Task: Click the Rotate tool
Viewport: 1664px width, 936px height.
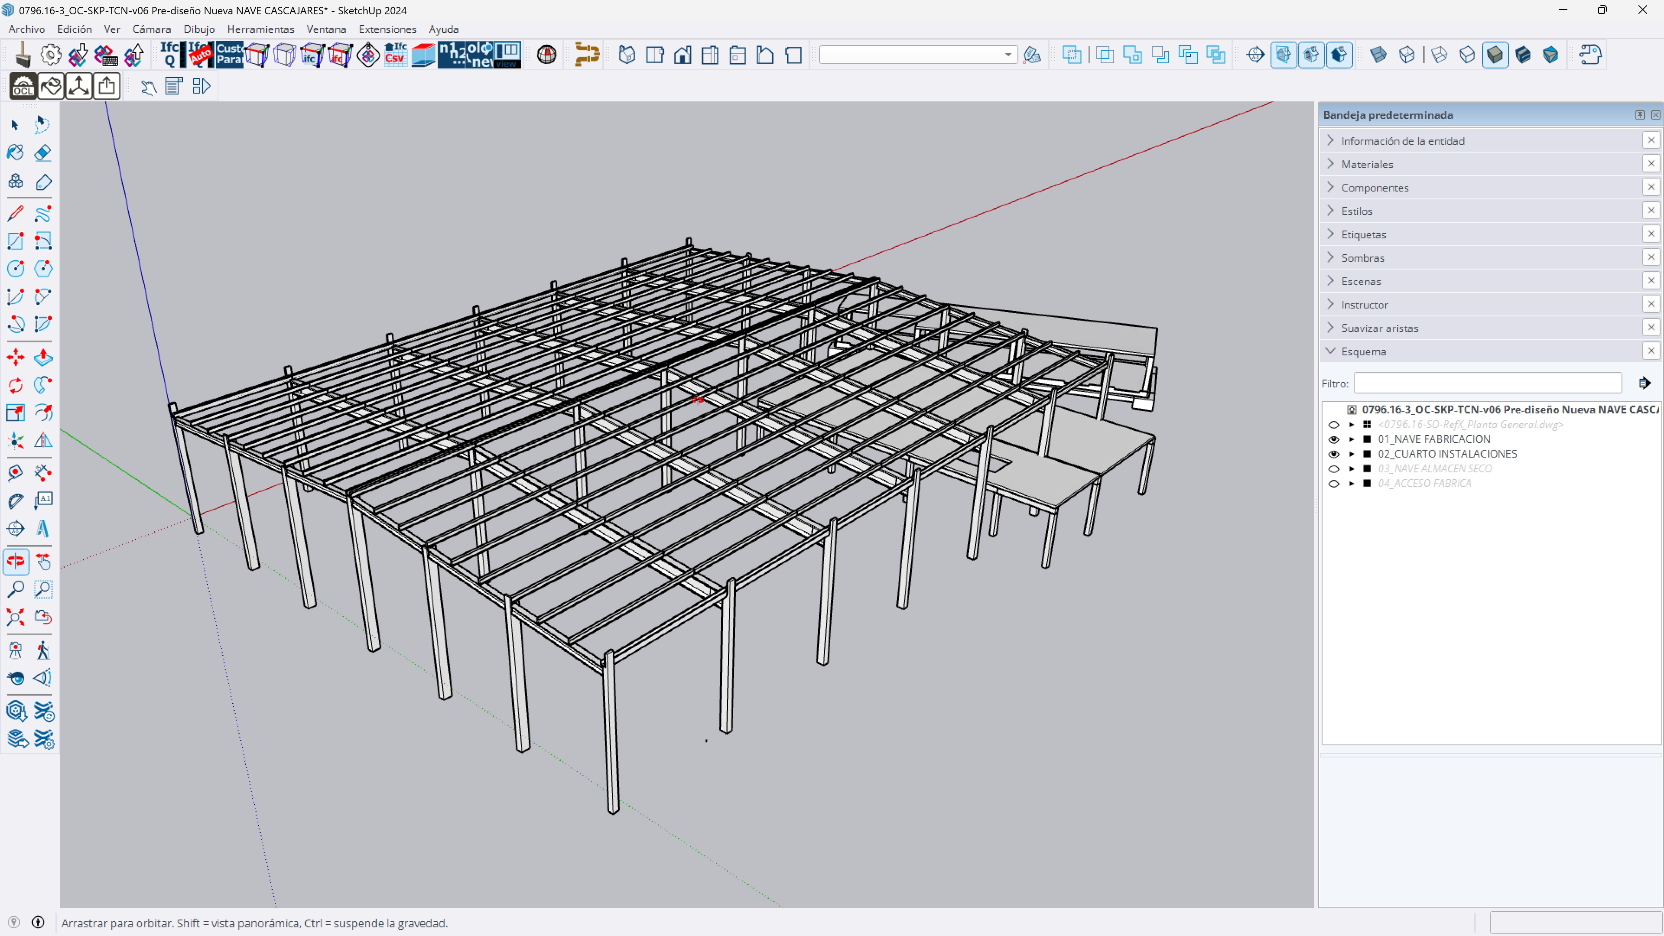Action: coord(16,385)
